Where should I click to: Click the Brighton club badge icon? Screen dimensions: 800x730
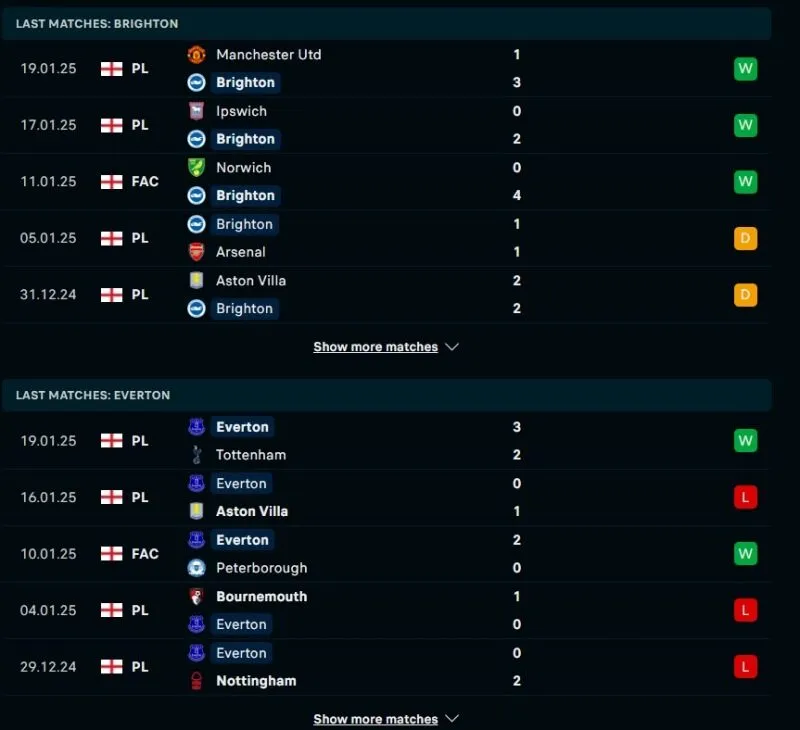[x=196, y=82]
